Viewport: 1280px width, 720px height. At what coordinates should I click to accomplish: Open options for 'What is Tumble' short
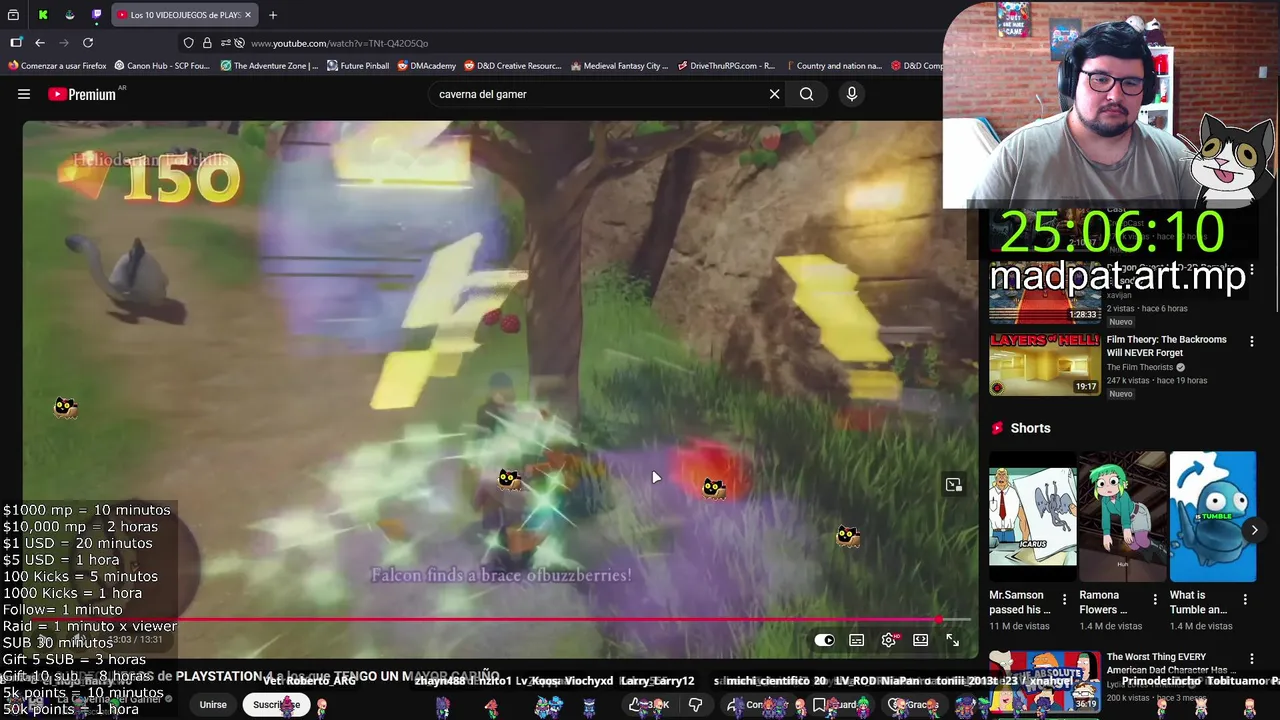pos(1245,600)
